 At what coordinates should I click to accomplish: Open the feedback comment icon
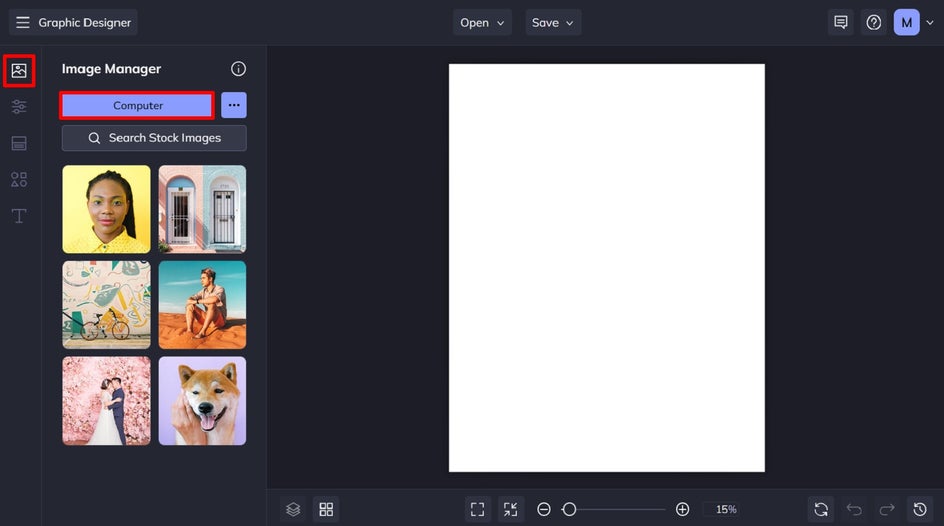[x=840, y=22]
